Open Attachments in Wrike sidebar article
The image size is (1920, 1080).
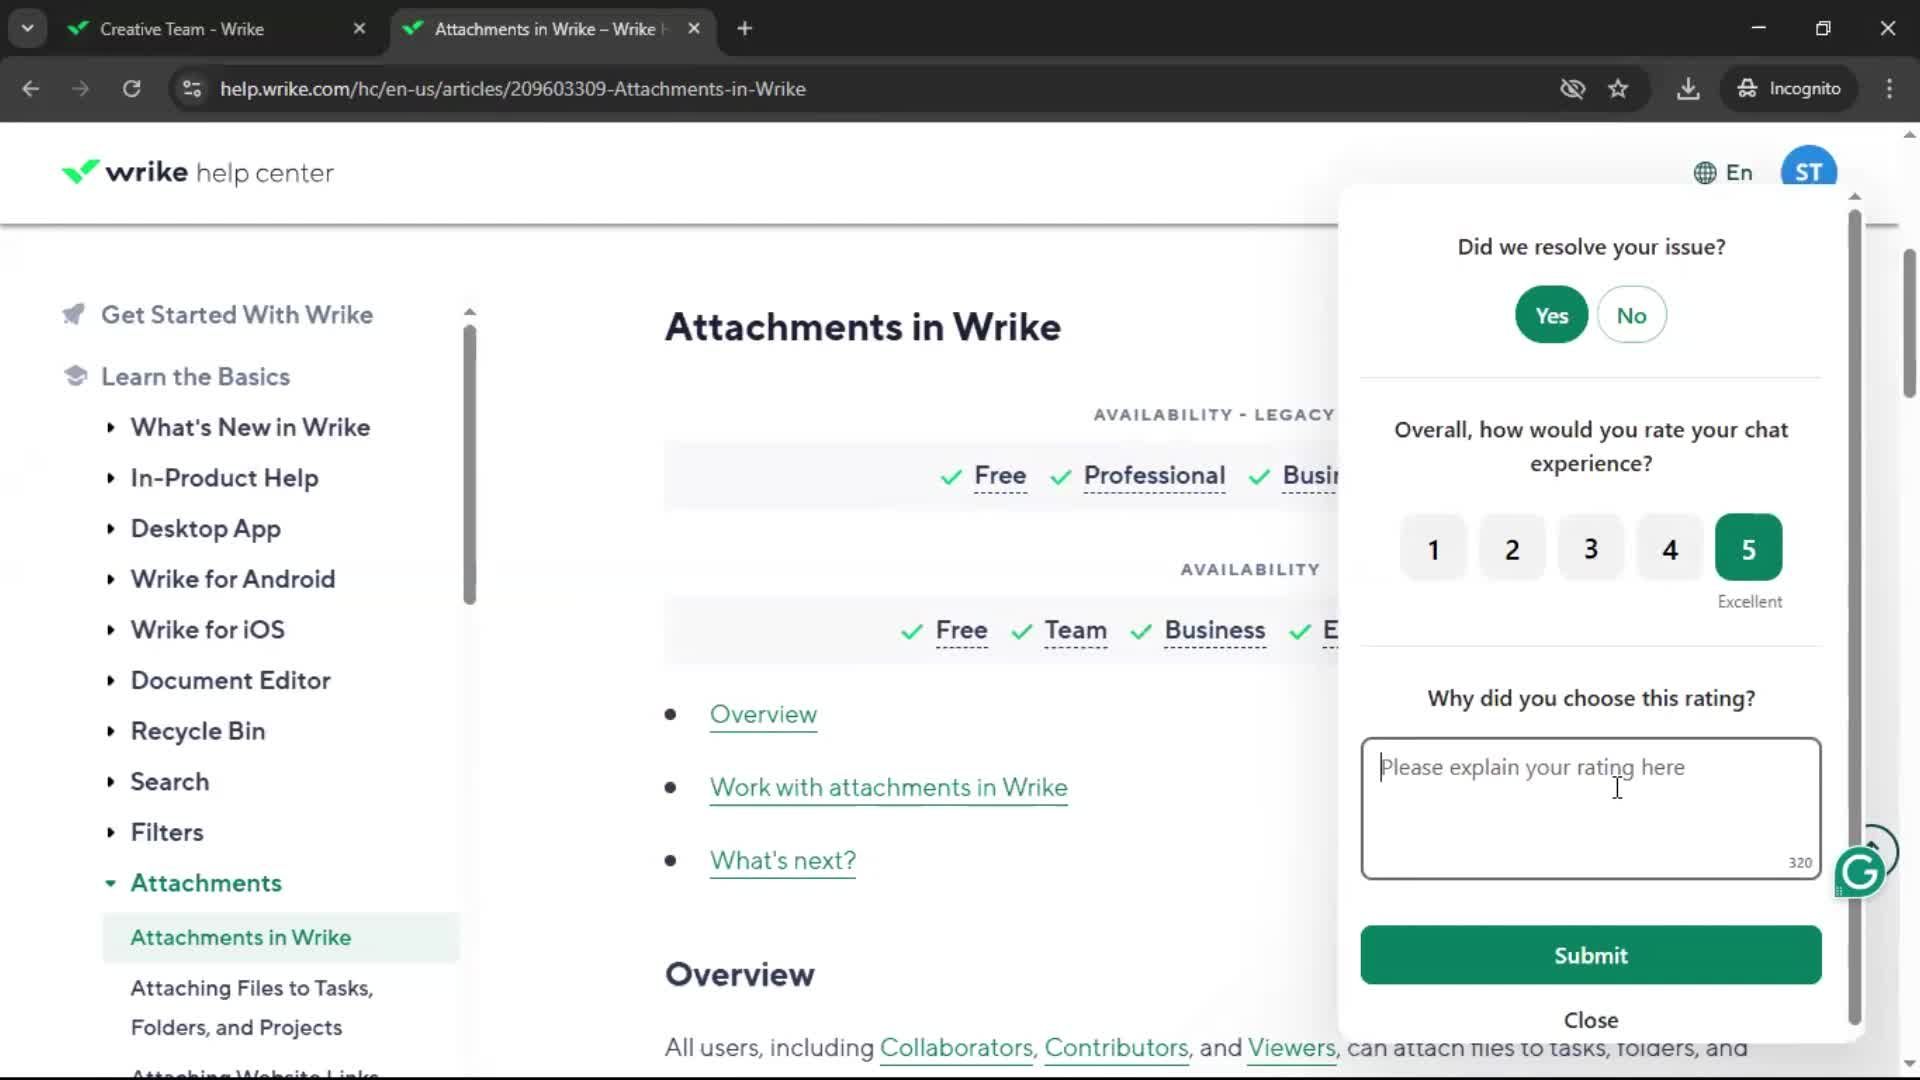click(x=241, y=937)
